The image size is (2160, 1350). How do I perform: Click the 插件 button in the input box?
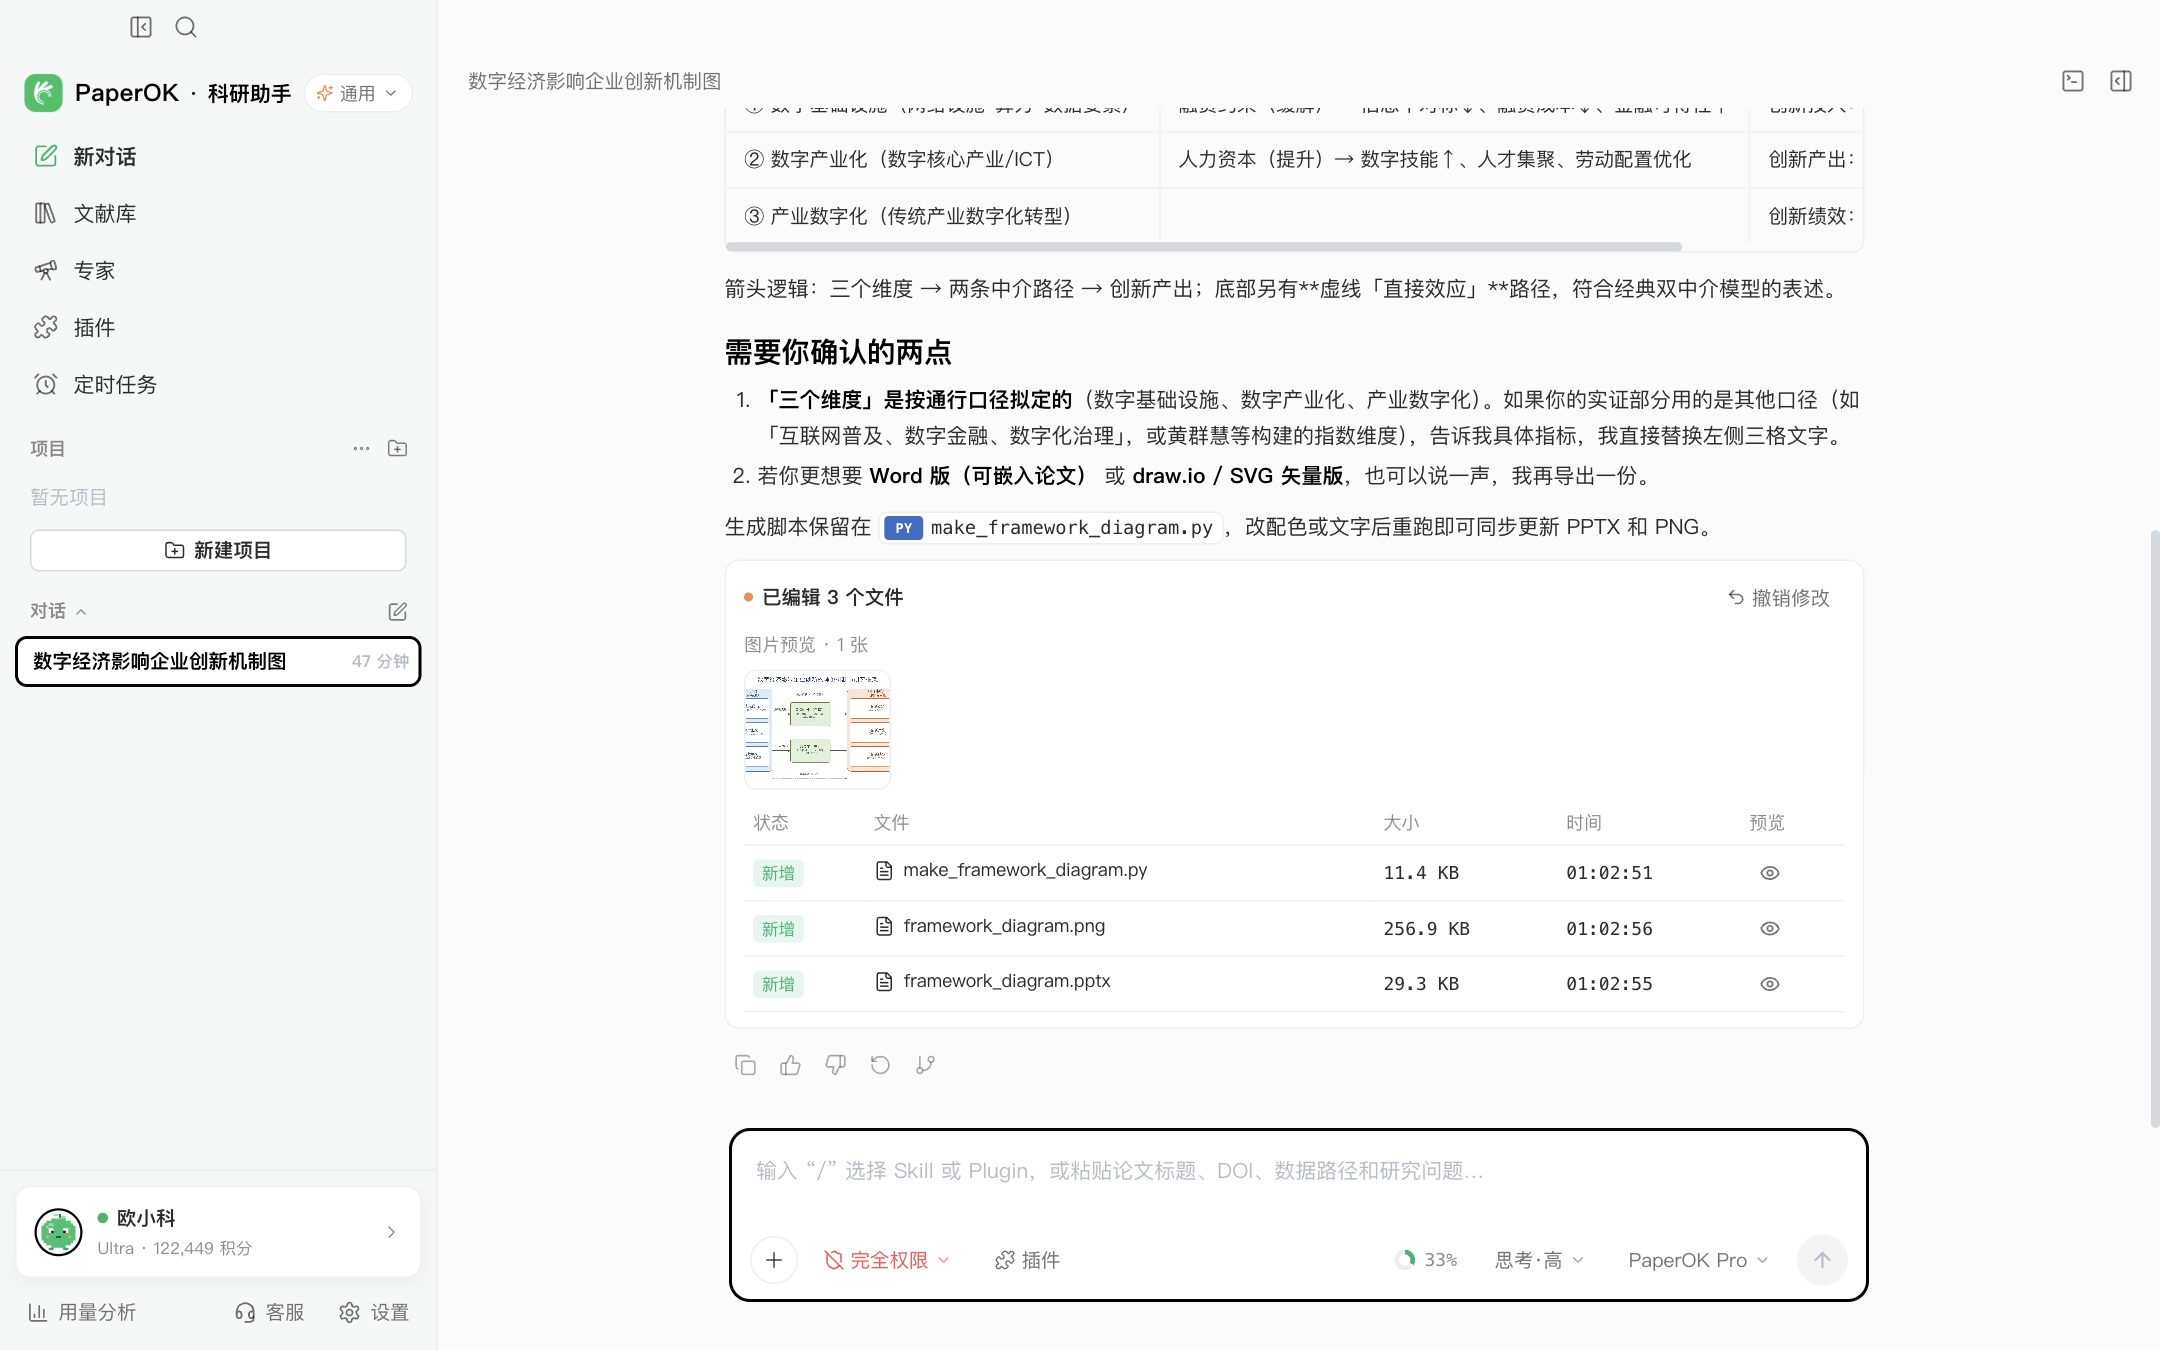[x=1027, y=1260]
